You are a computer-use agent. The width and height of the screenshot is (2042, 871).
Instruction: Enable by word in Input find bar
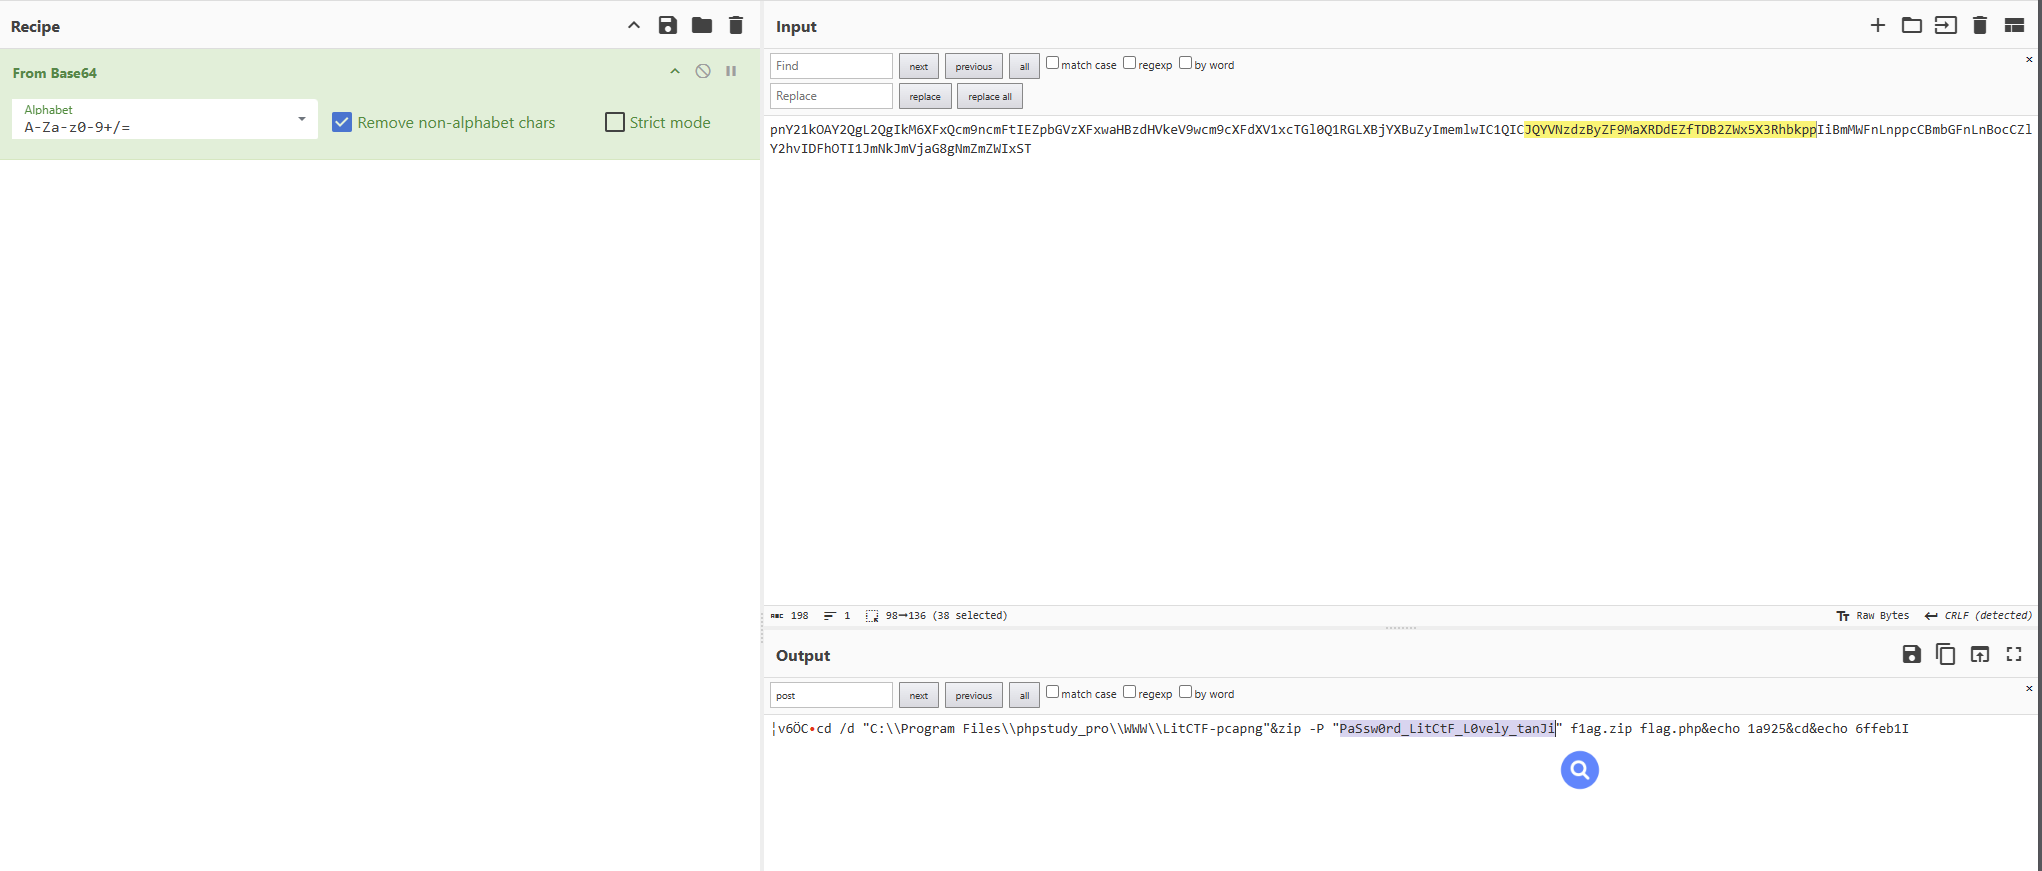pyautogui.click(x=1185, y=63)
